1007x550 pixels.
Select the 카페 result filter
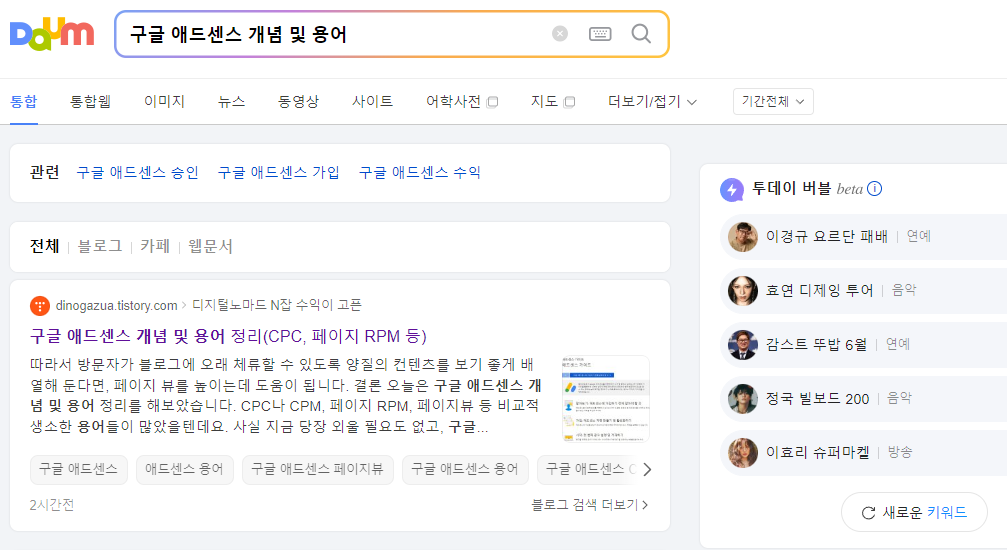click(155, 246)
